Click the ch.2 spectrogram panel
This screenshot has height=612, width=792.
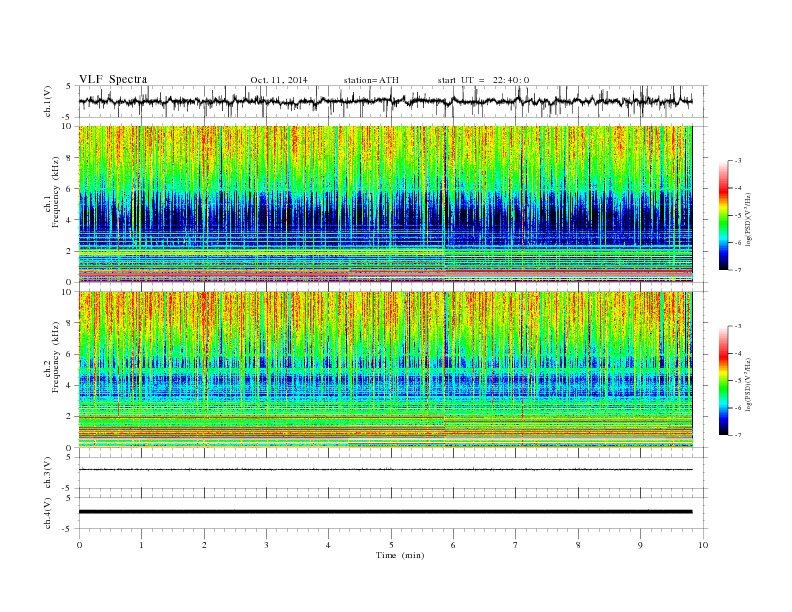(385, 369)
